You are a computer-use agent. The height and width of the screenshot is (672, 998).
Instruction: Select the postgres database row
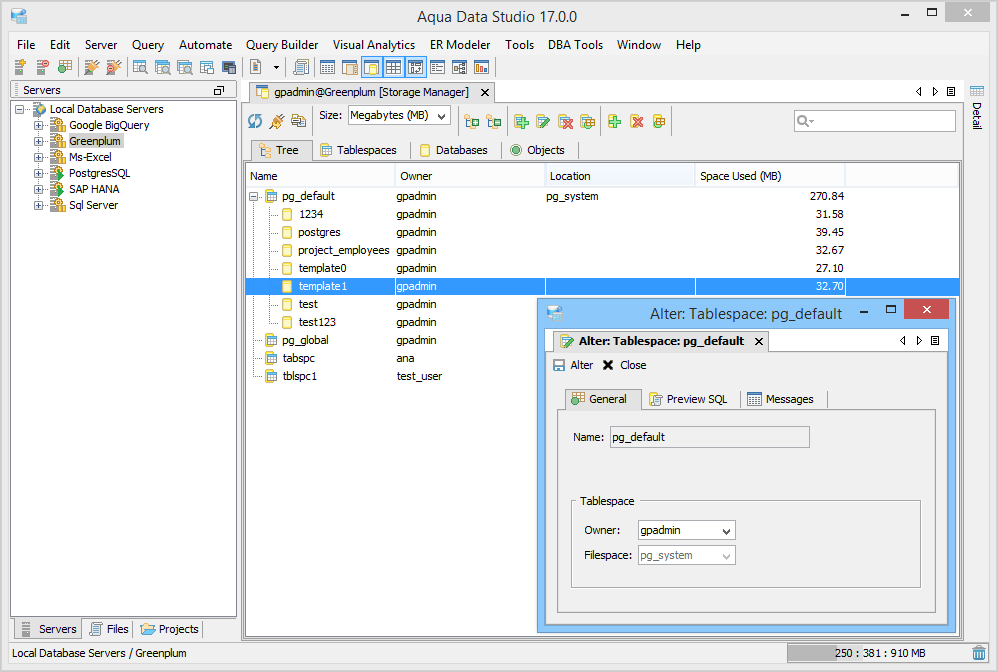[602, 232]
